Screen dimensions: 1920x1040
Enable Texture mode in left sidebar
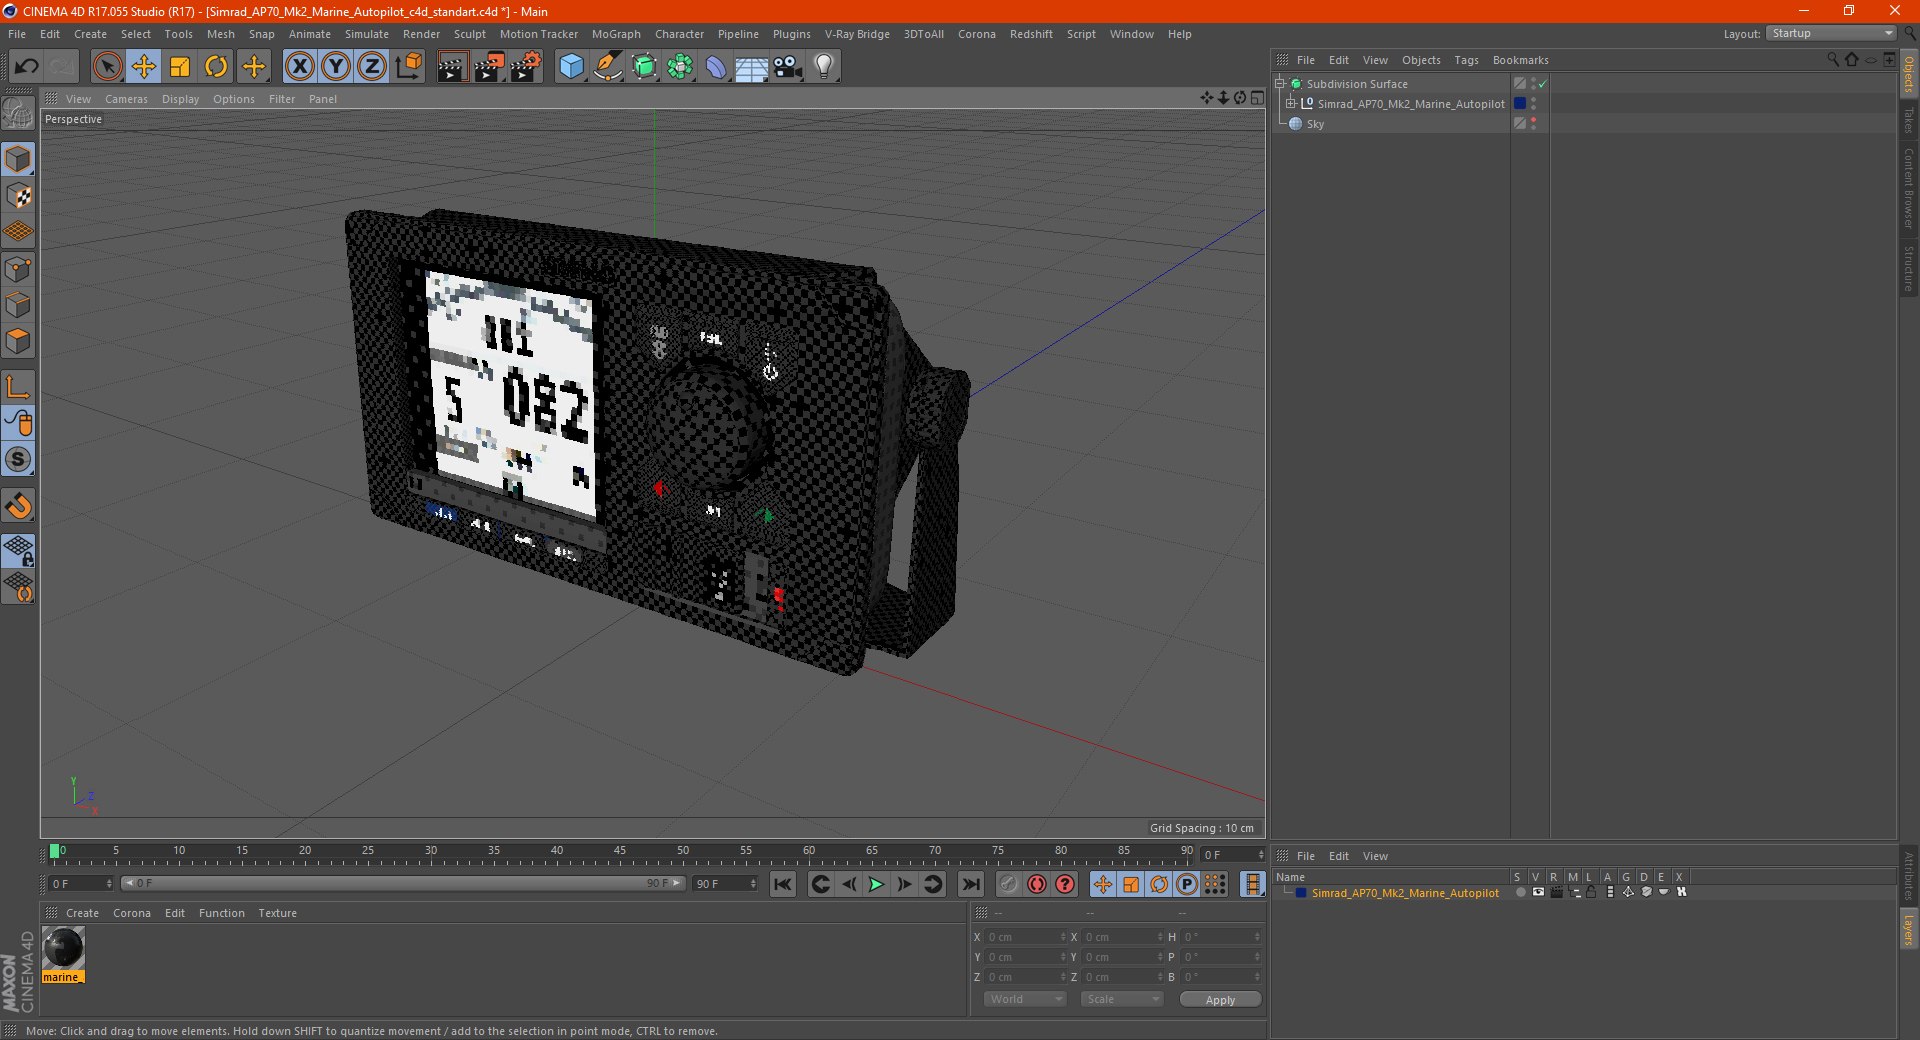19,196
